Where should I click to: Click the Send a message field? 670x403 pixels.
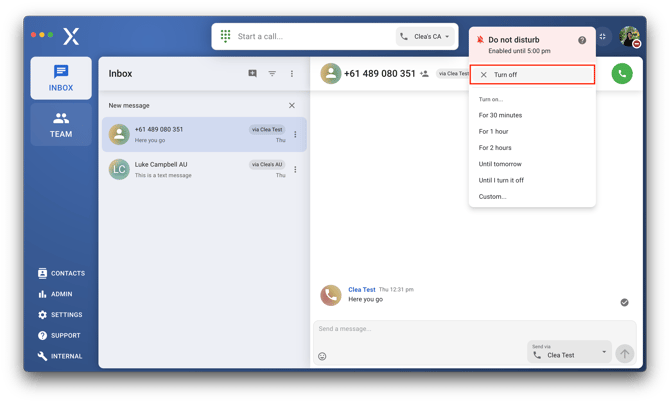pyautogui.click(x=420, y=329)
